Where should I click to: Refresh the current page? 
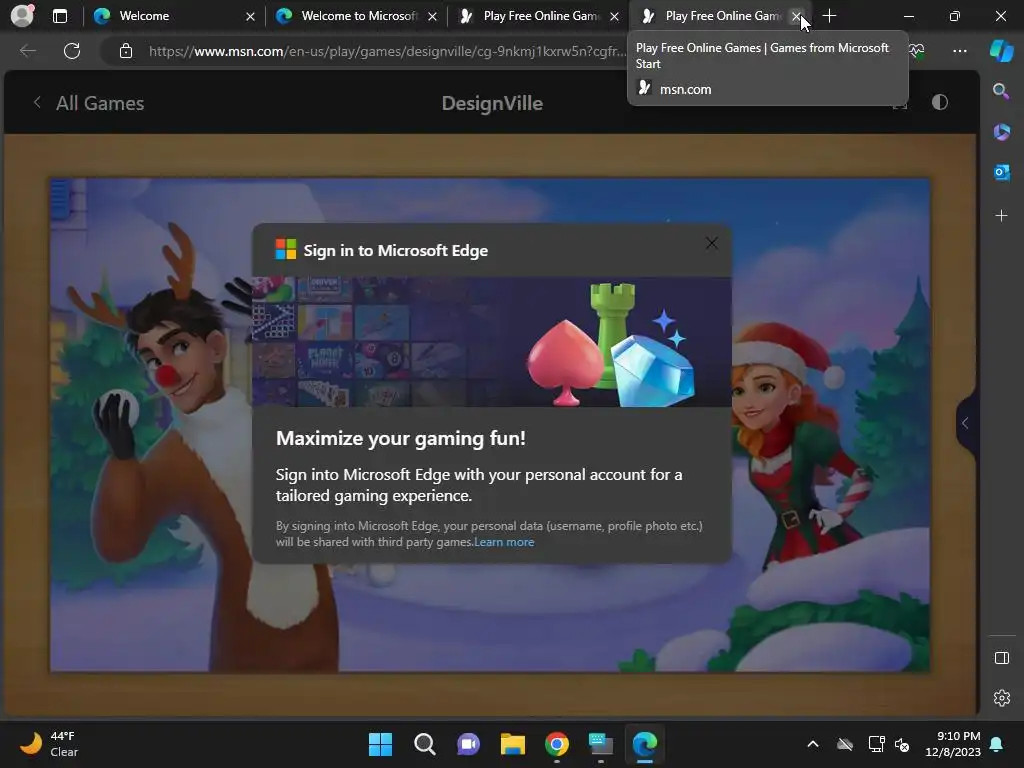(x=72, y=50)
